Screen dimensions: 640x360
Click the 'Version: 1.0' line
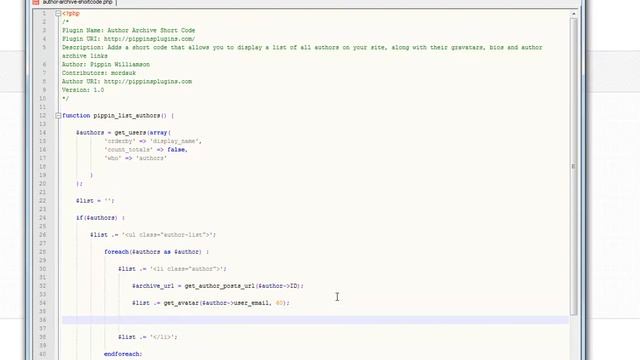point(83,90)
